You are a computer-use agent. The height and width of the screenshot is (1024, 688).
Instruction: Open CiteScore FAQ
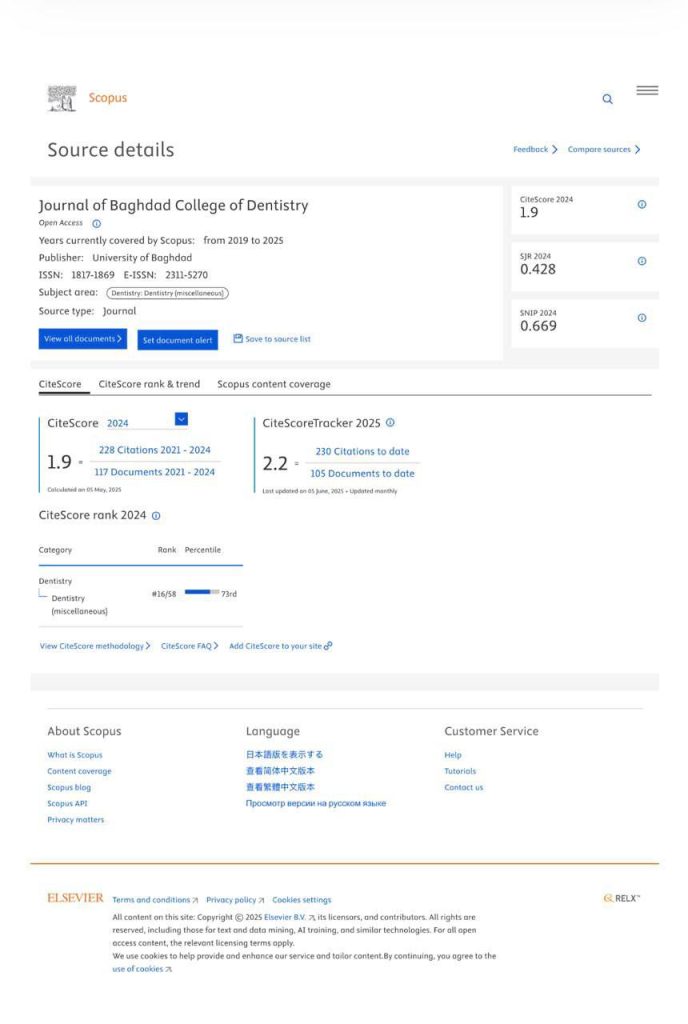189,646
